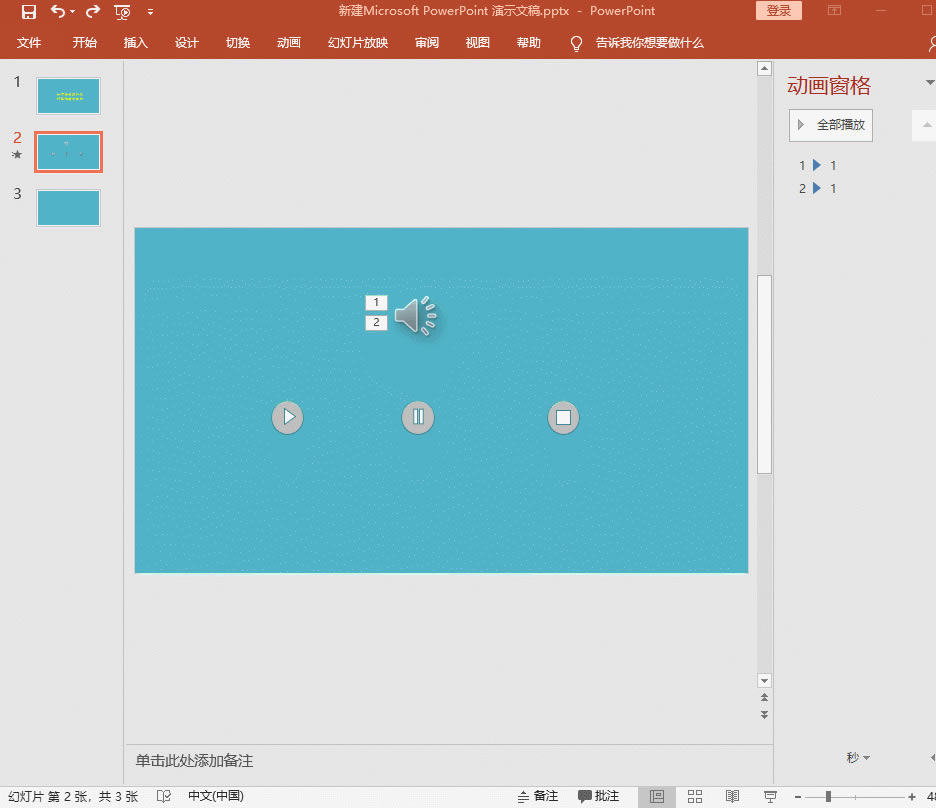This screenshot has width=936, height=808.
Task: Open the 动画 ribbon tab
Action: click(x=288, y=43)
